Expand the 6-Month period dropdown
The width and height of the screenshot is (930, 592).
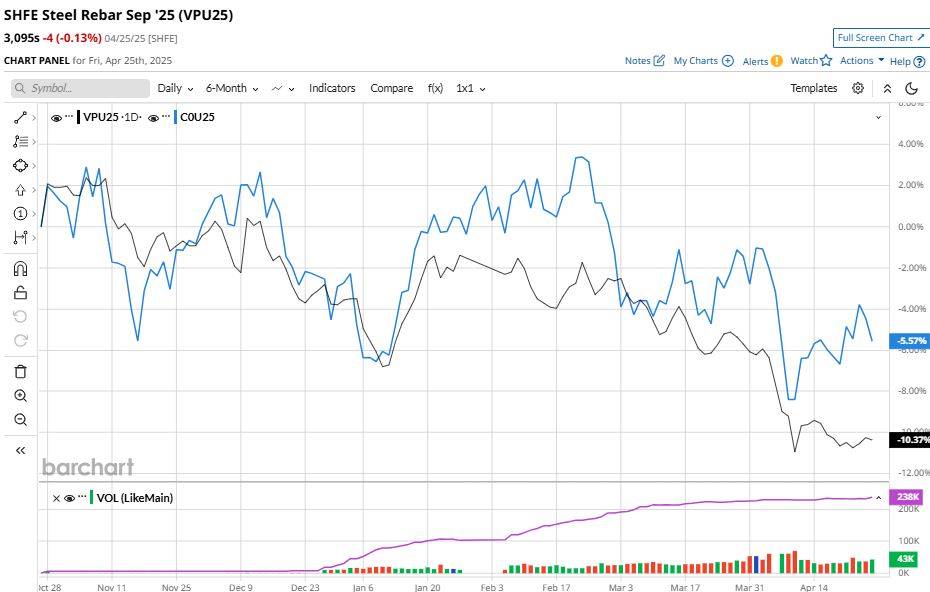click(232, 88)
